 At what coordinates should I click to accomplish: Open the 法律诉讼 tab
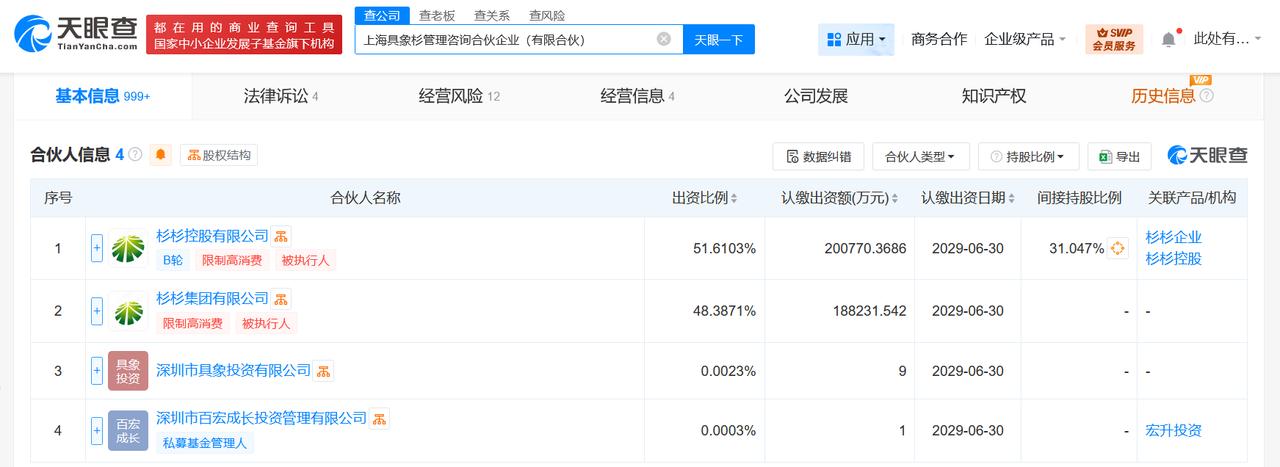click(281, 97)
